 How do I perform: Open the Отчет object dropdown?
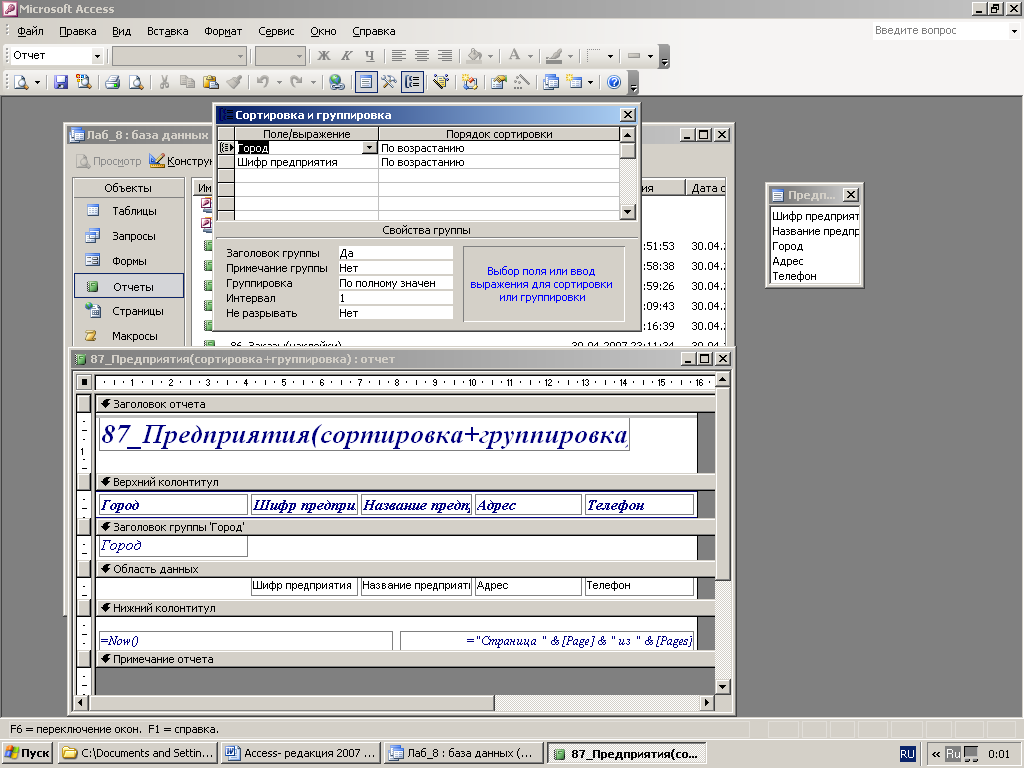97,56
